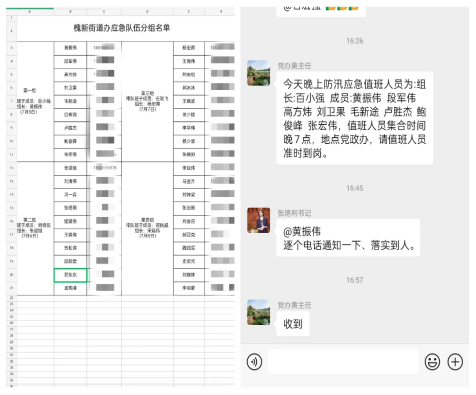Click the green-outlined selected cell
This screenshot has height=395, width=476.
click(70, 275)
